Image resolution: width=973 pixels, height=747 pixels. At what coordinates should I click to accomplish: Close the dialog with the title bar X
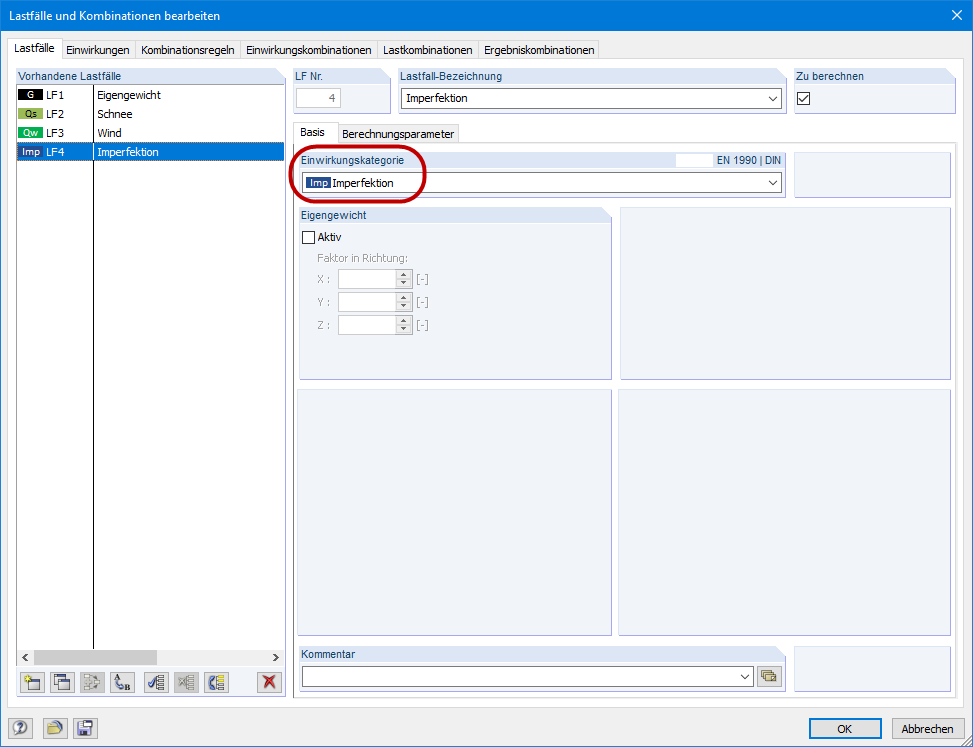(x=957, y=16)
